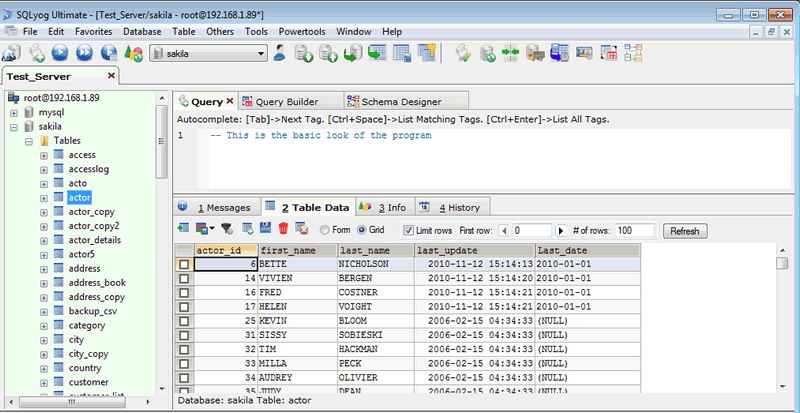800x413 pixels.
Task: Open the User Manager icon
Action: (x=280, y=54)
